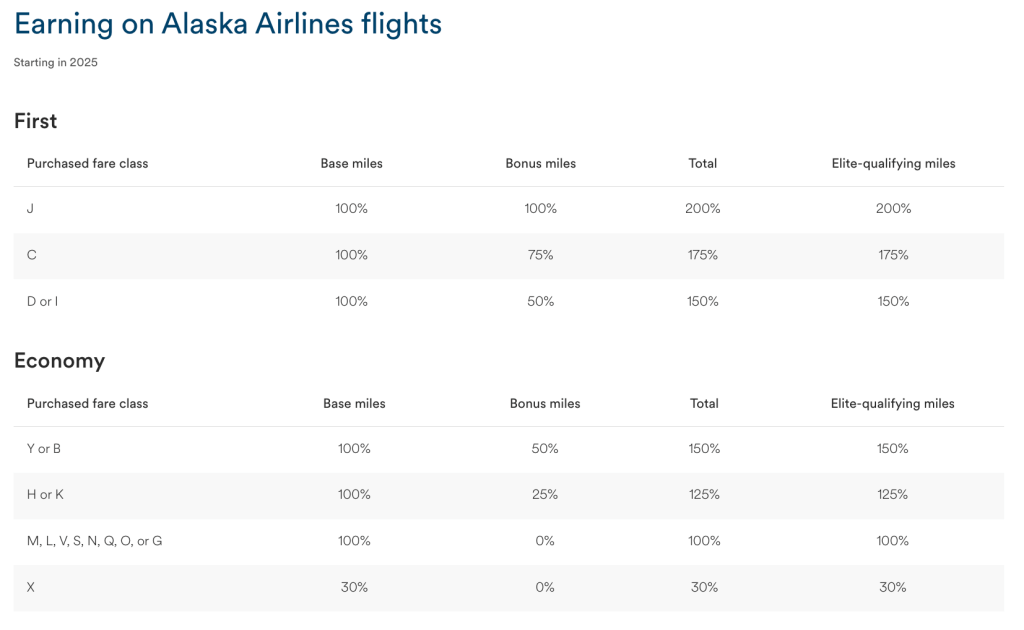This screenshot has height=630, width=1024.
Task: Select the "Economy" section heading
Action: [x=59, y=361]
